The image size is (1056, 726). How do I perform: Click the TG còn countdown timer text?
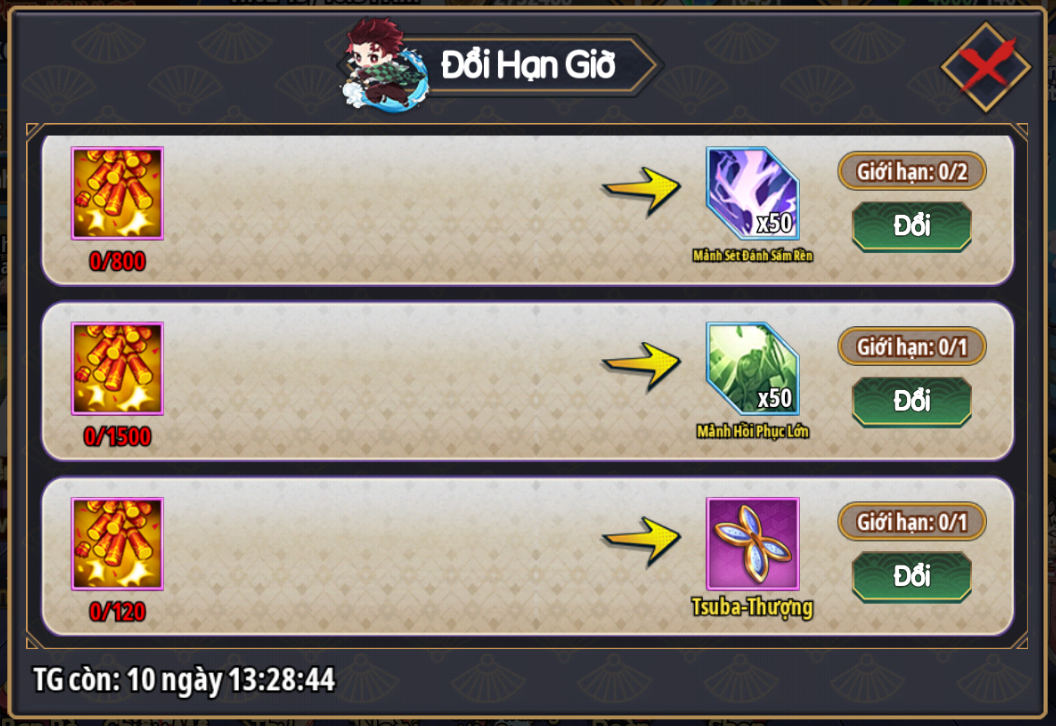tap(184, 679)
